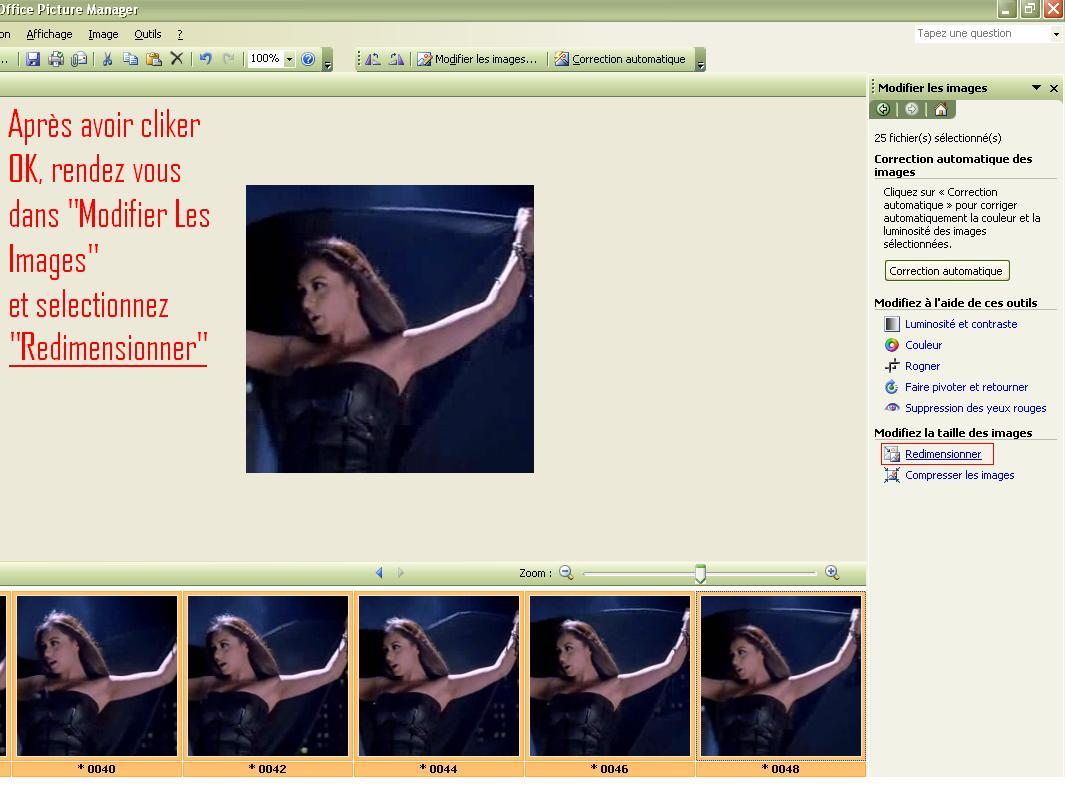
Task: Click the previous image blue arrow
Action: [379, 573]
